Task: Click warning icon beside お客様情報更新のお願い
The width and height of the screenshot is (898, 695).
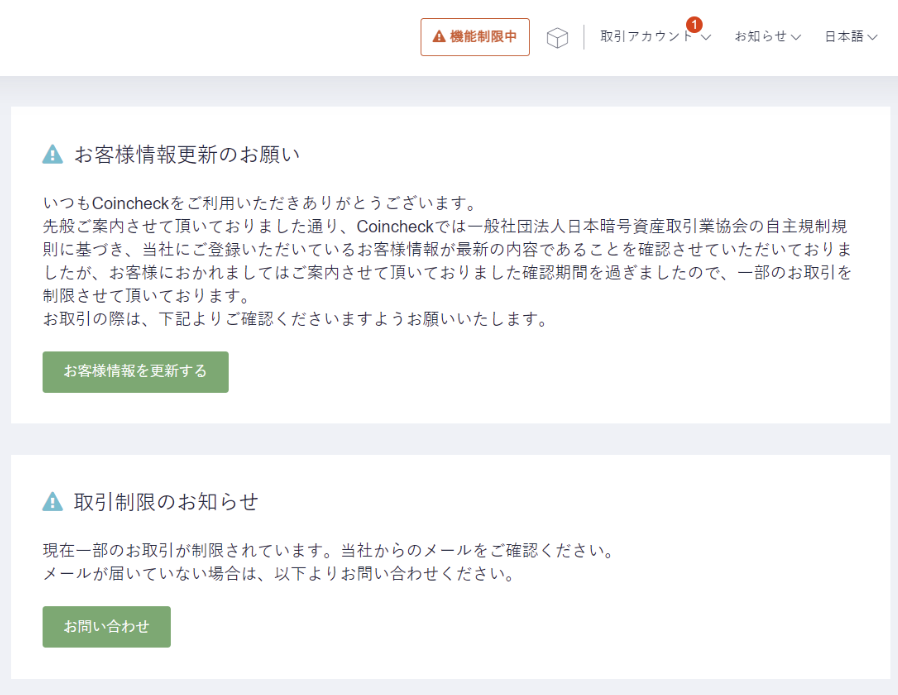Action: [x=53, y=155]
